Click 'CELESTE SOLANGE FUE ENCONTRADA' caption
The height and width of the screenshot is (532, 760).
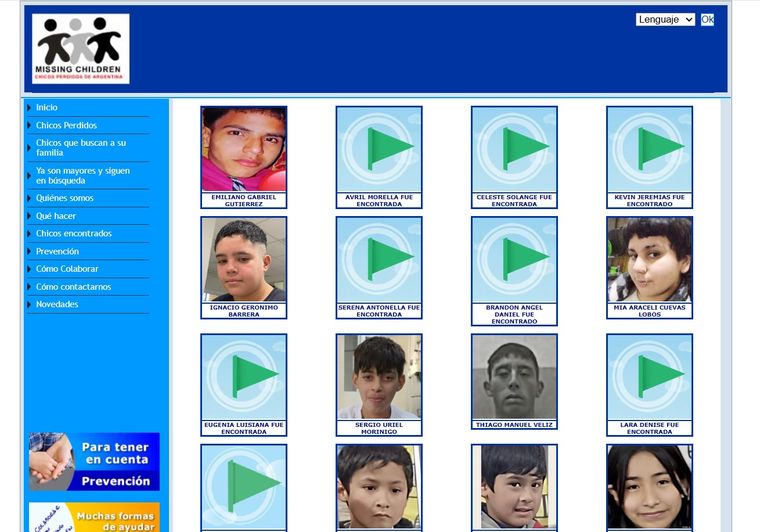coord(514,201)
